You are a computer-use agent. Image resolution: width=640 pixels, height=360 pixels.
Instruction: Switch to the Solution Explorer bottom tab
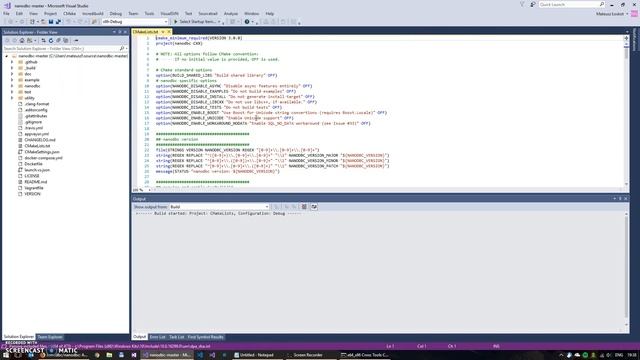coord(19,337)
